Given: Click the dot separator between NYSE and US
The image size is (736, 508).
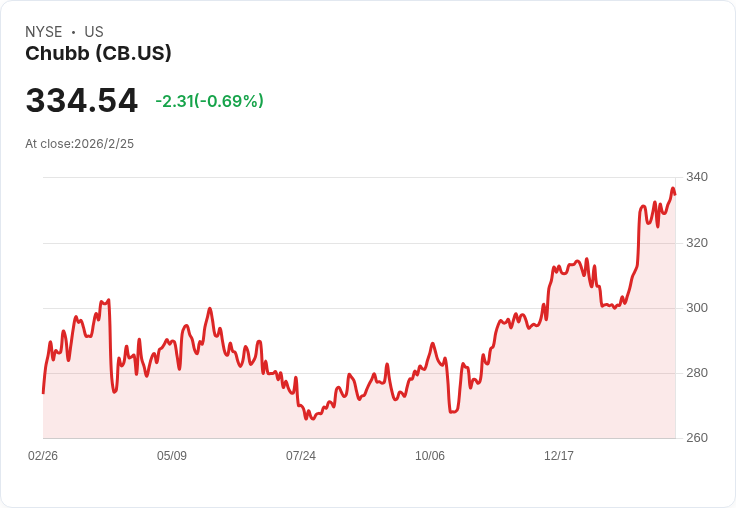Looking at the screenshot, I should [x=73, y=32].
